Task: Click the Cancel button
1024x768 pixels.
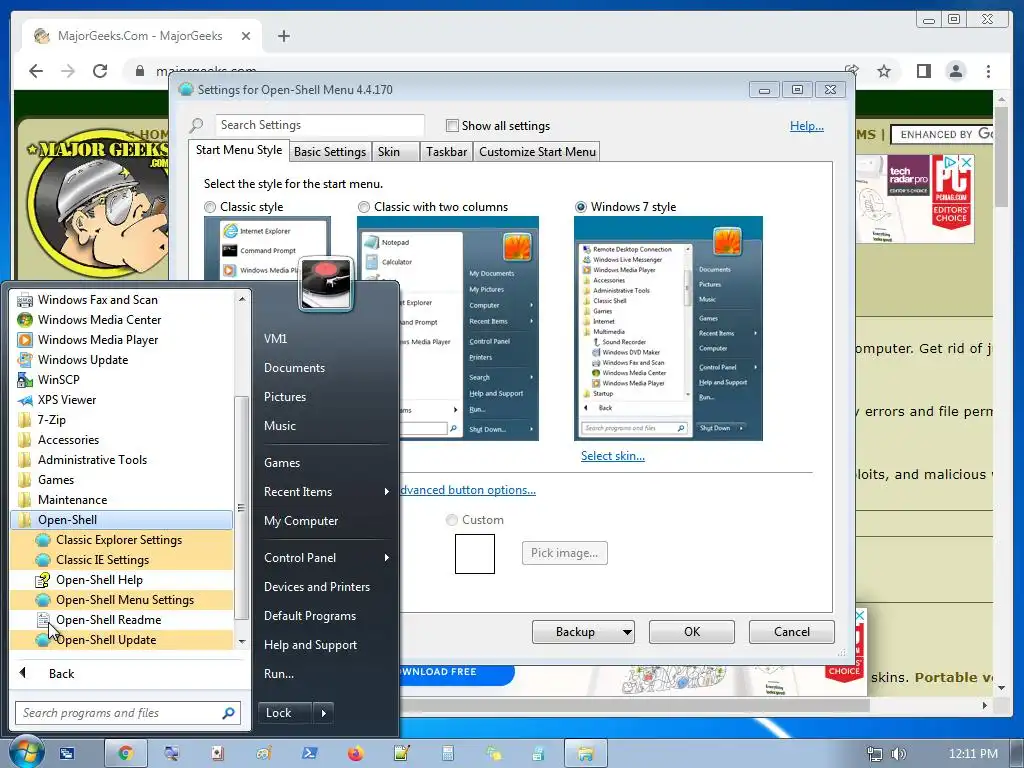Action: (792, 632)
